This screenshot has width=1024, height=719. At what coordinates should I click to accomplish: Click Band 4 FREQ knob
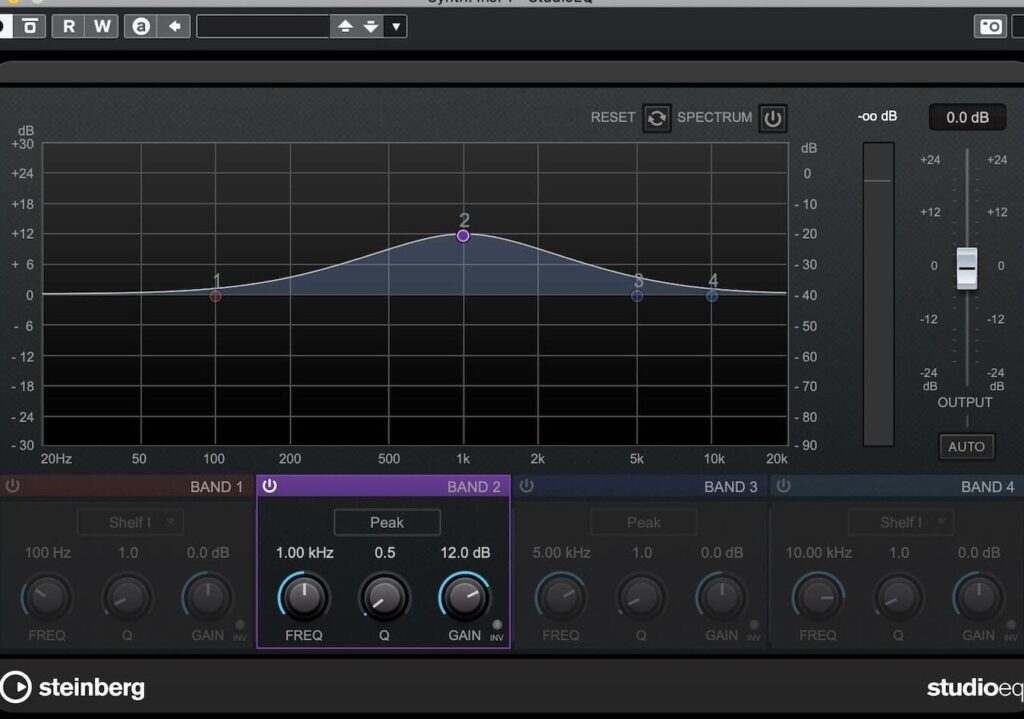(x=818, y=597)
